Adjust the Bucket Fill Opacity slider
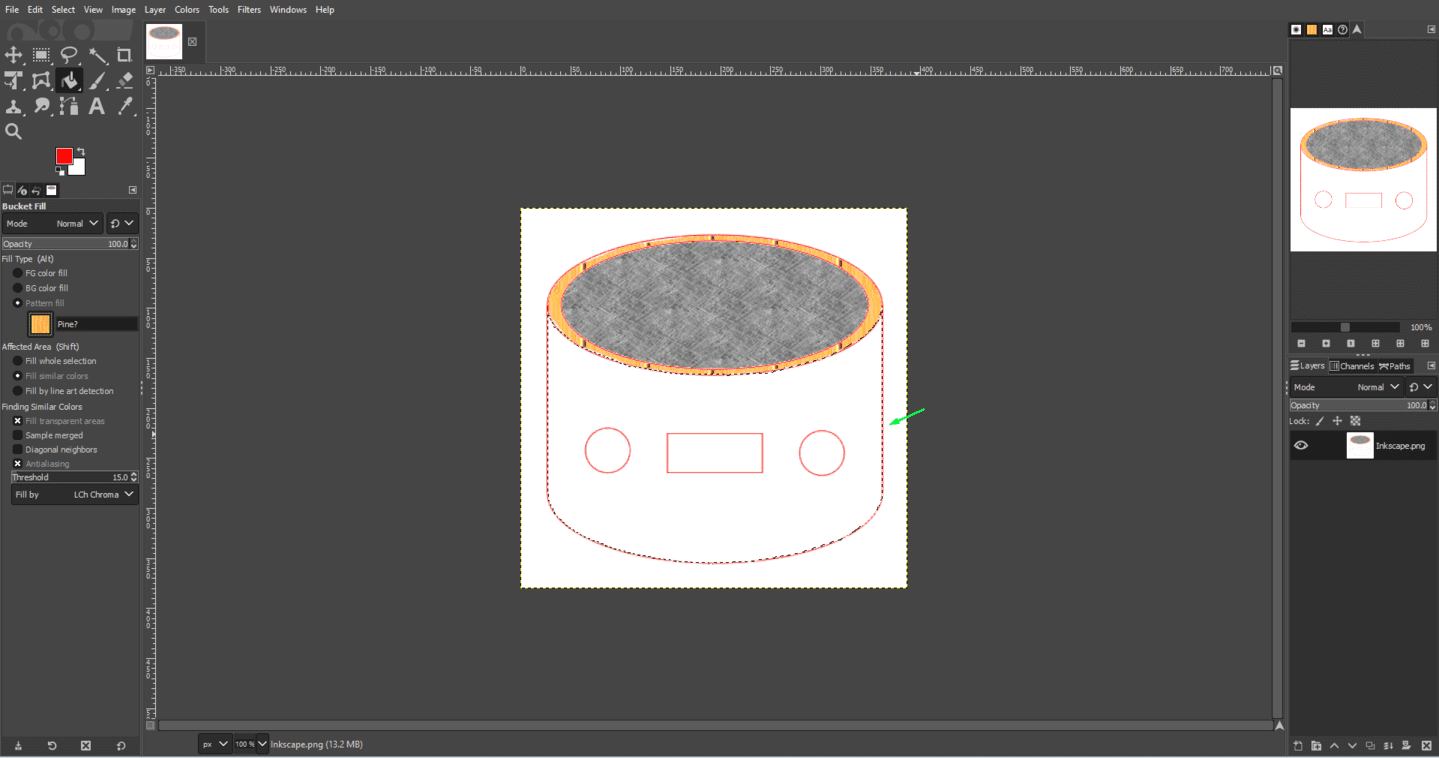 [70, 244]
